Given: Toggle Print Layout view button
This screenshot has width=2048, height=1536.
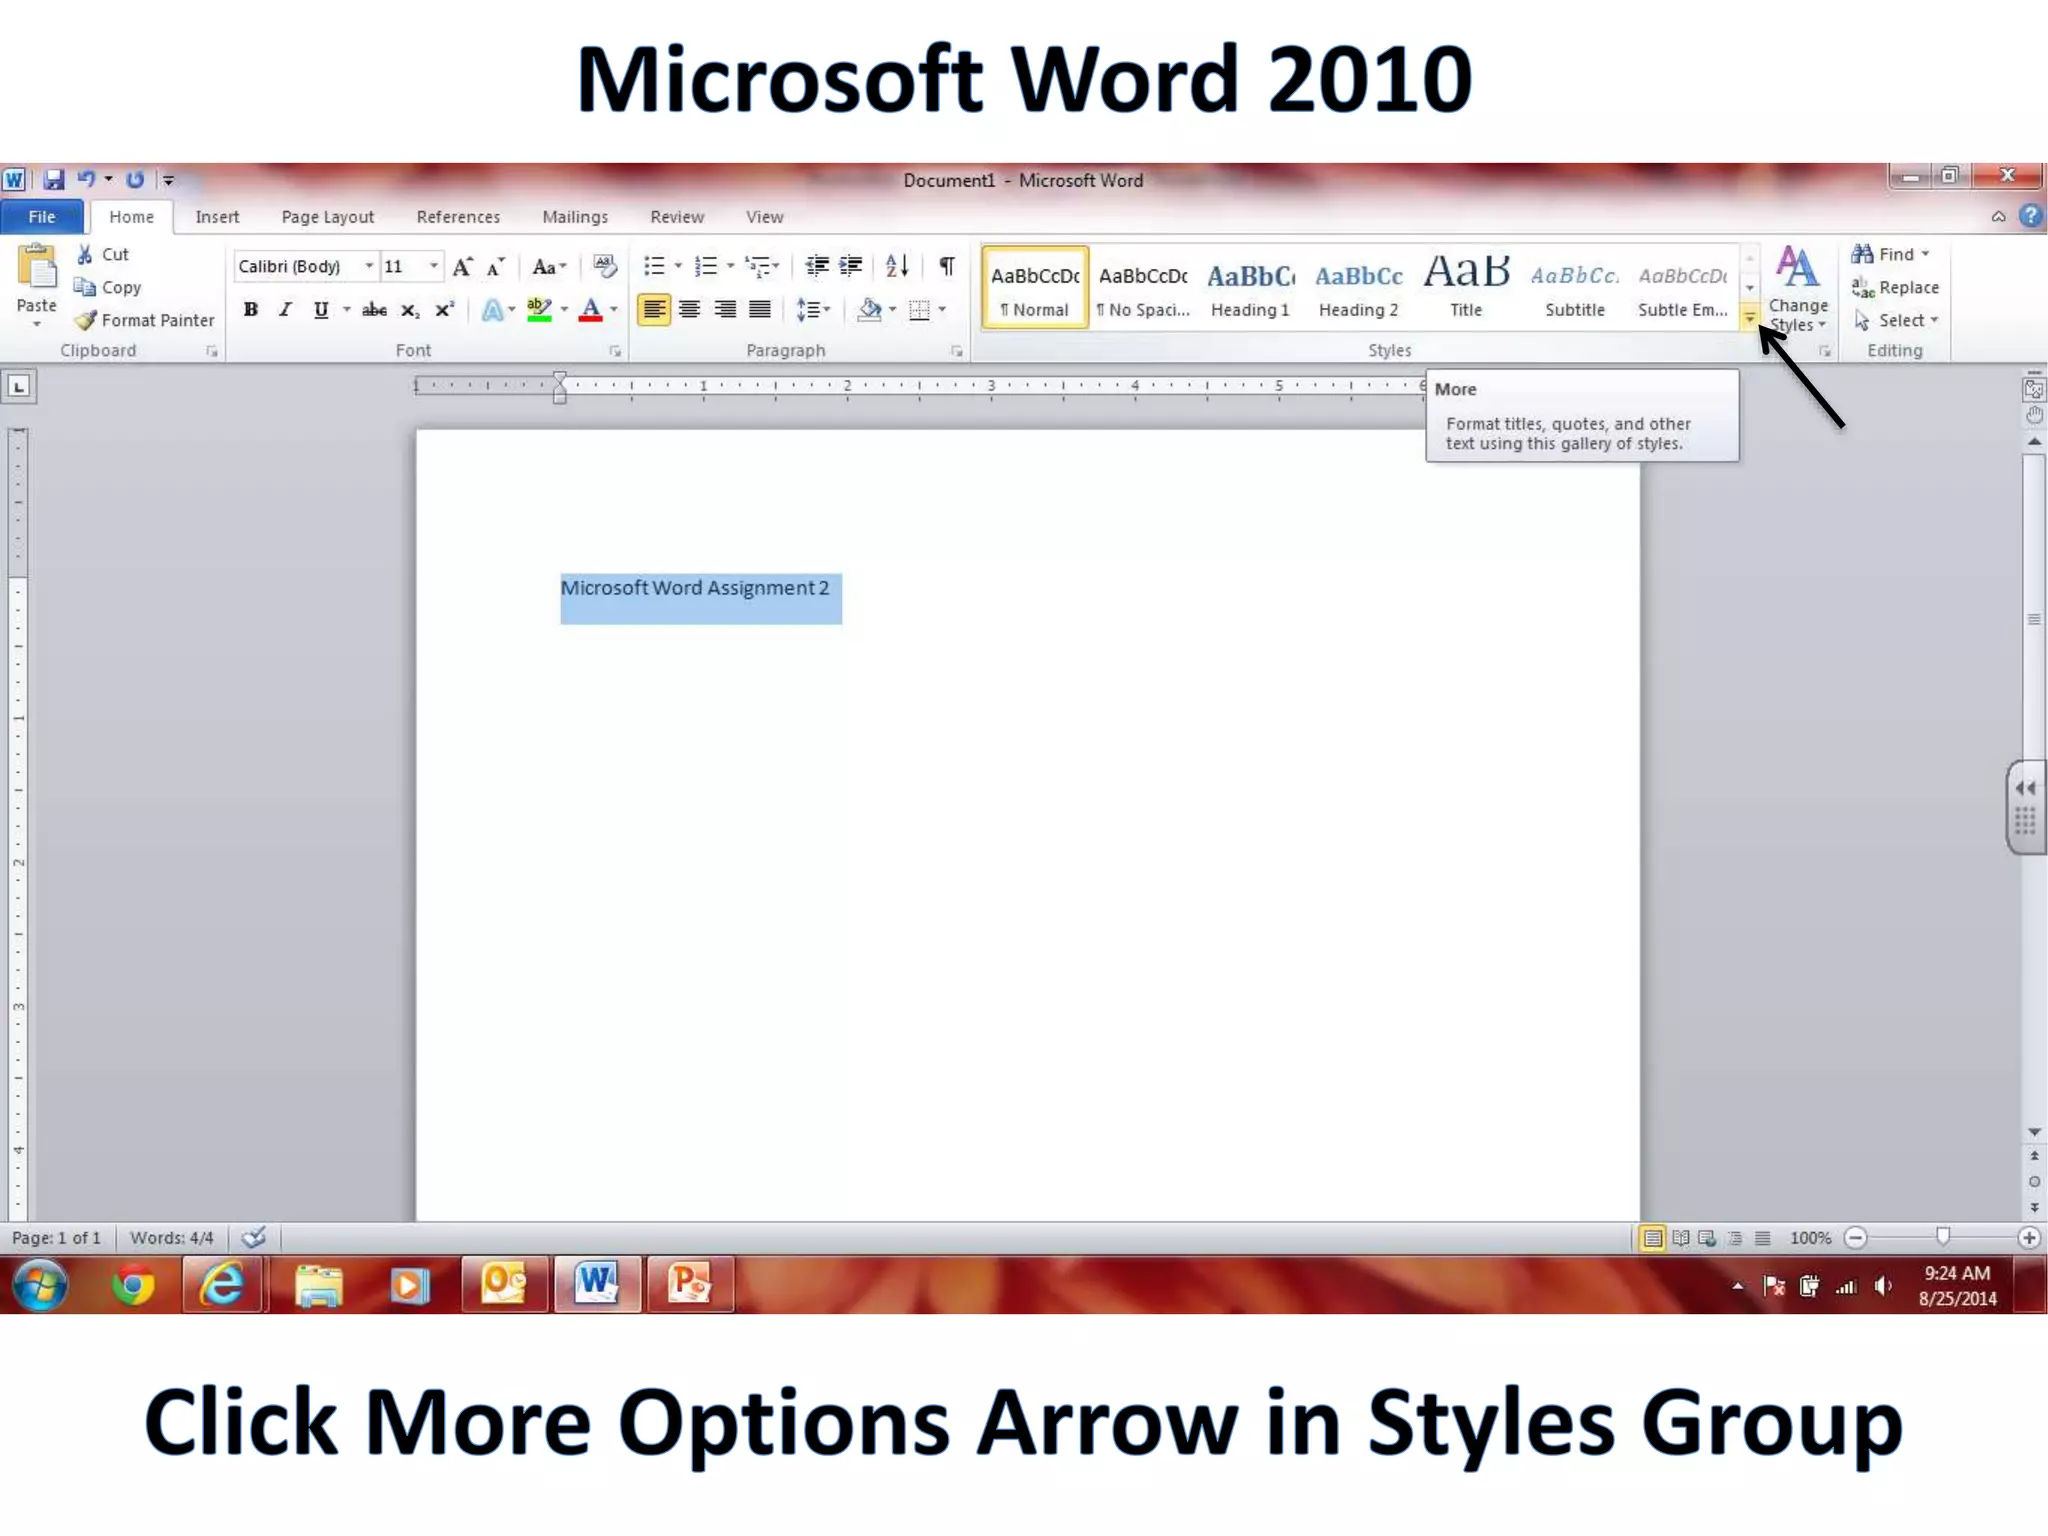Looking at the screenshot, I should coord(1653,1238).
